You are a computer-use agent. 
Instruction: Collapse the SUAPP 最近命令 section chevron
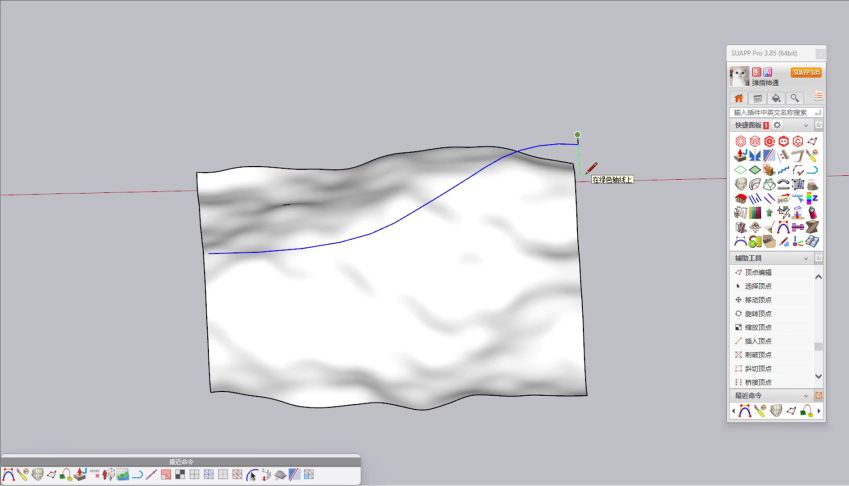click(x=805, y=396)
